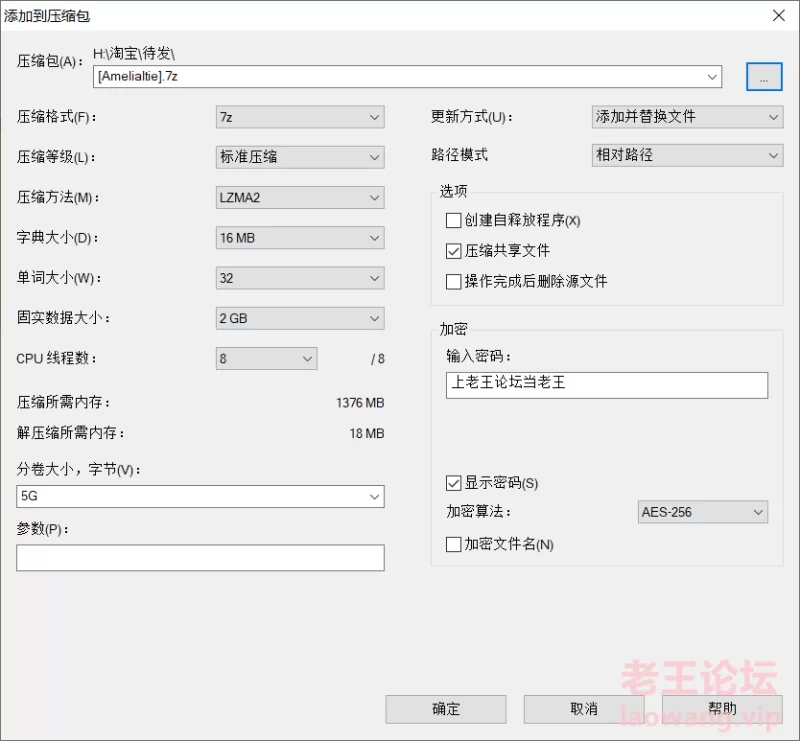The image size is (800, 741).
Task: Click the 确定 button
Action: (x=446, y=709)
